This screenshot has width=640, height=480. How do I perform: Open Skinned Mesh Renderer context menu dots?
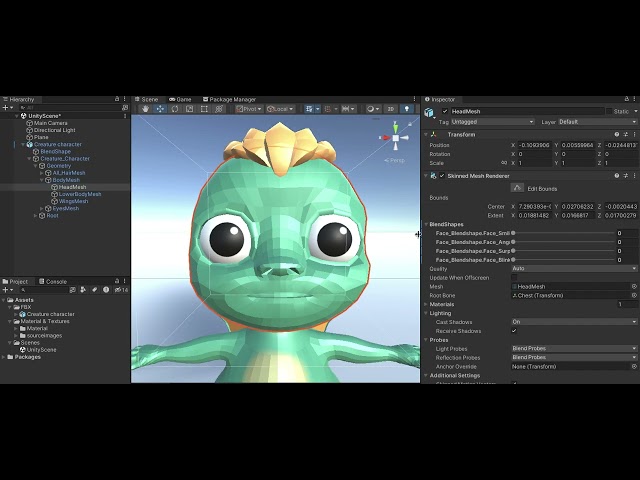[x=635, y=176]
